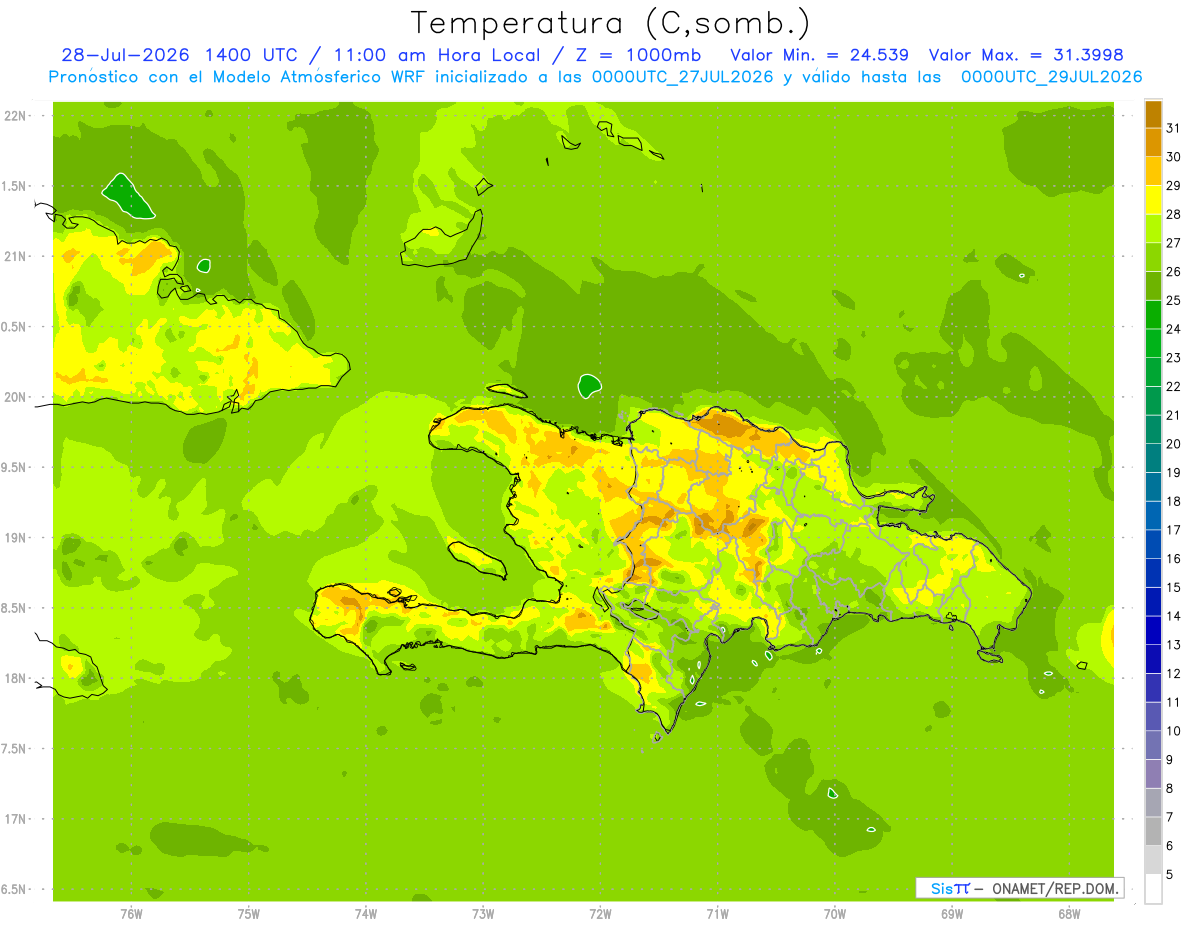
Task: Click the blue legend swatch between 16 and 17
Action: (1153, 544)
